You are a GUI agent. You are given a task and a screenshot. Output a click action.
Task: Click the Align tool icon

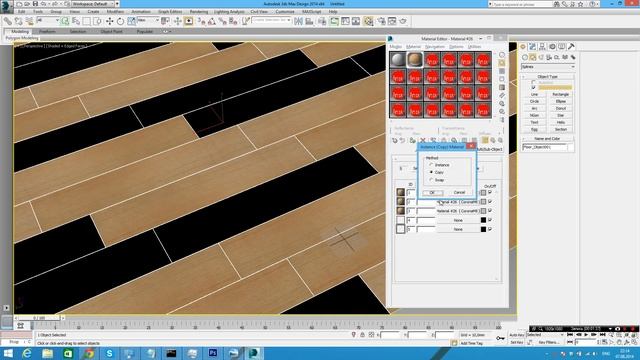pyautogui.click(x=309, y=21)
